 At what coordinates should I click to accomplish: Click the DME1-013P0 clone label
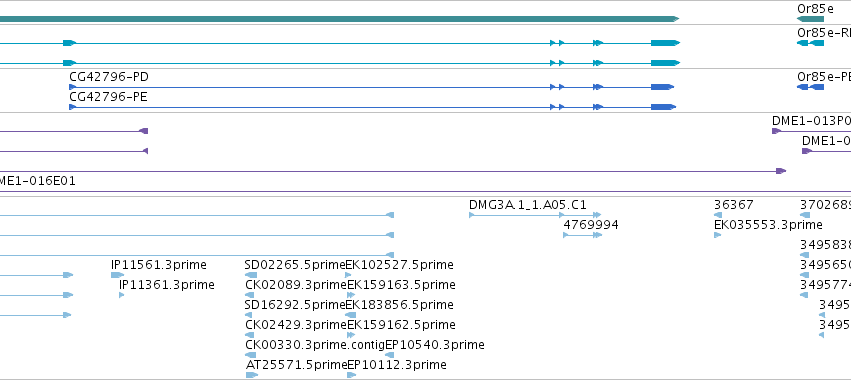[x=811, y=121]
